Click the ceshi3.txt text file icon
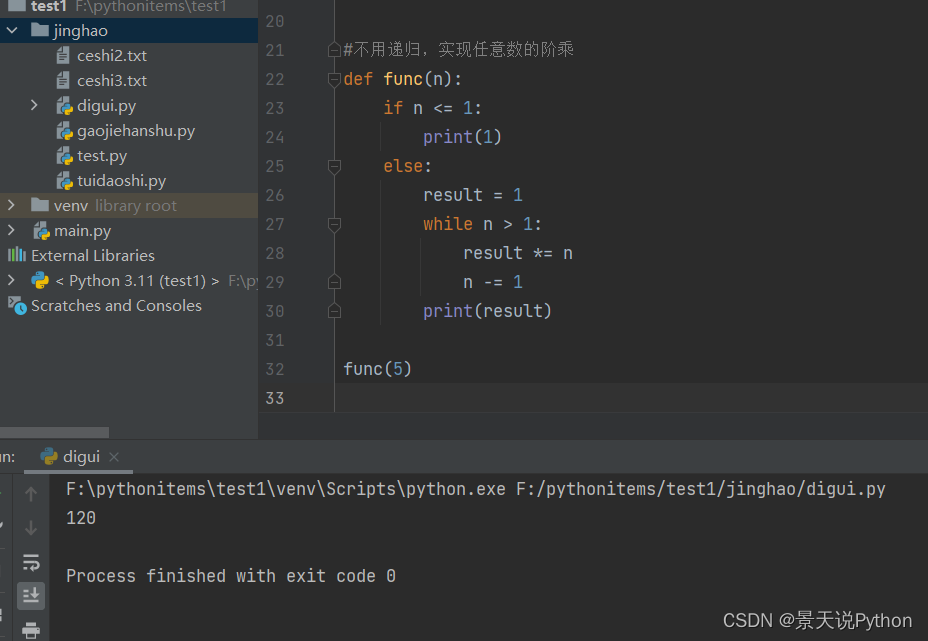928x641 pixels. (x=63, y=80)
